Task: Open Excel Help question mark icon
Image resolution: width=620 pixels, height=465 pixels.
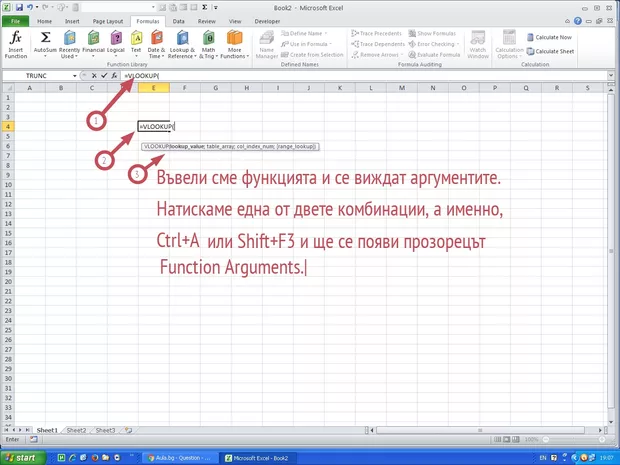Action: coord(578,21)
